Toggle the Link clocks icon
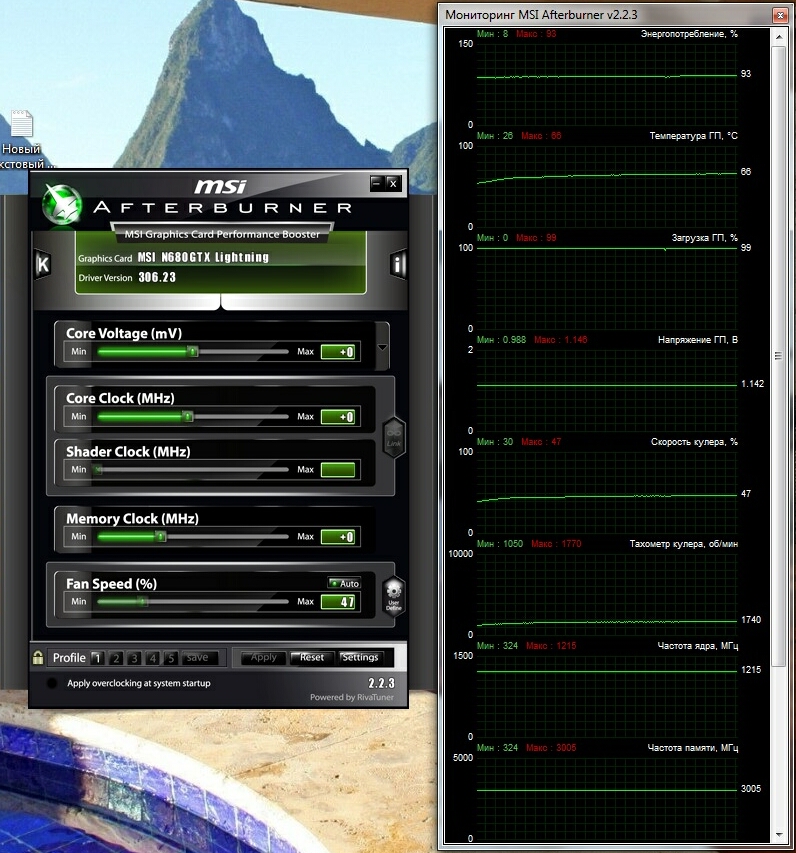This screenshot has height=853, width=796. click(x=394, y=438)
